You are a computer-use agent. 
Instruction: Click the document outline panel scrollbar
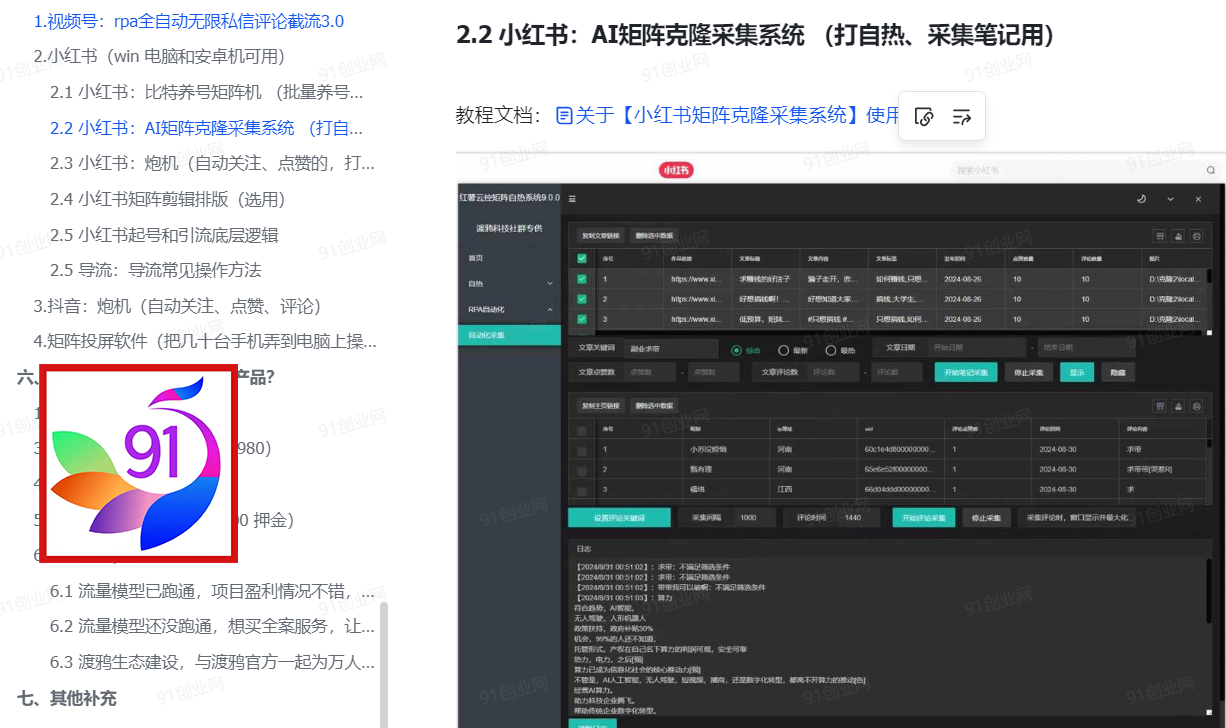(x=384, y=664)
